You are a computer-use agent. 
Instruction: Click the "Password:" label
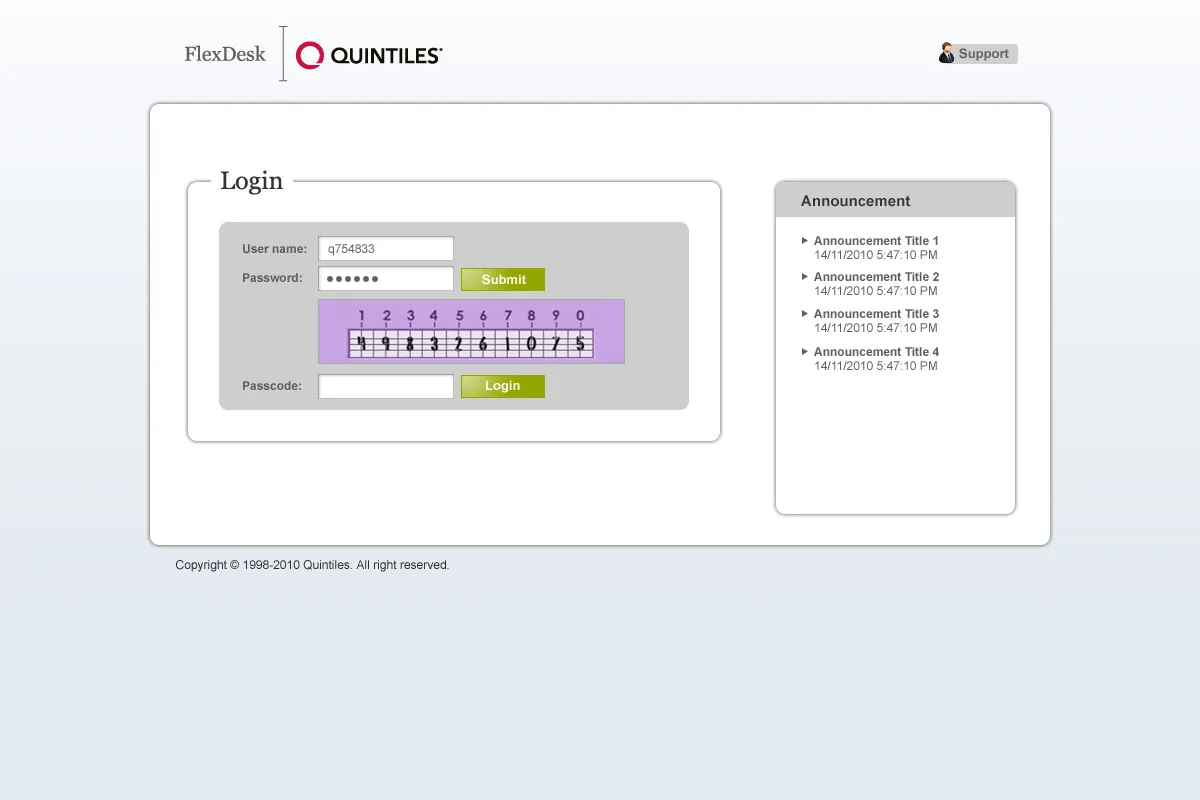point(272,278)
